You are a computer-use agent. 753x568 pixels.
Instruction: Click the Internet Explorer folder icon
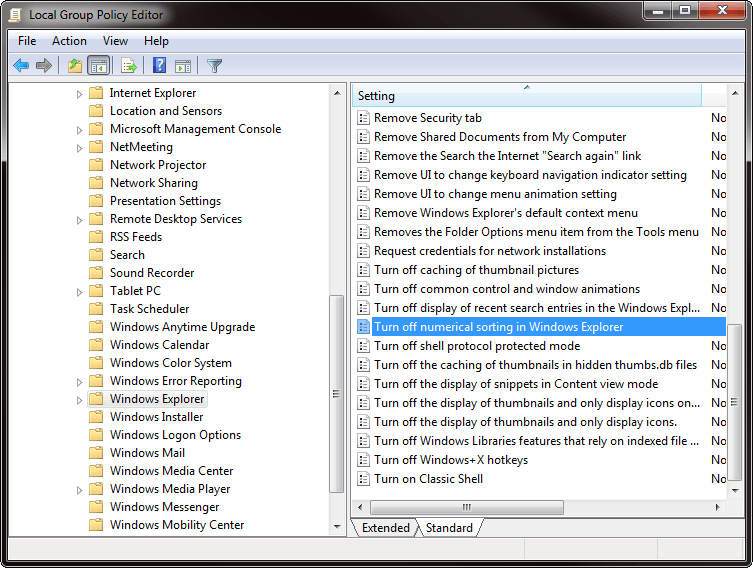click(96, 93)
